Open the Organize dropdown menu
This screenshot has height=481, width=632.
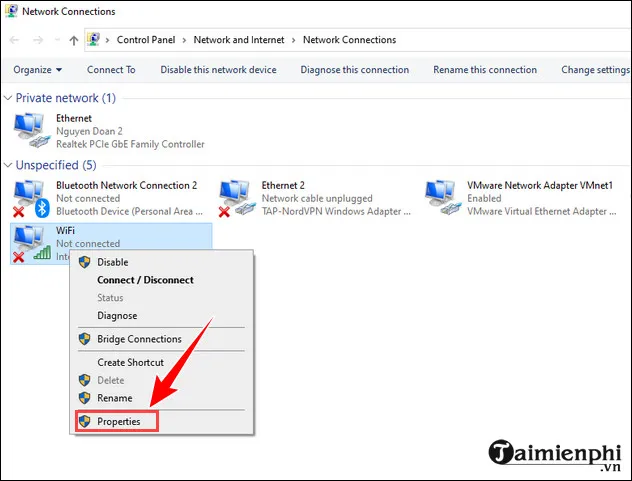38,70
